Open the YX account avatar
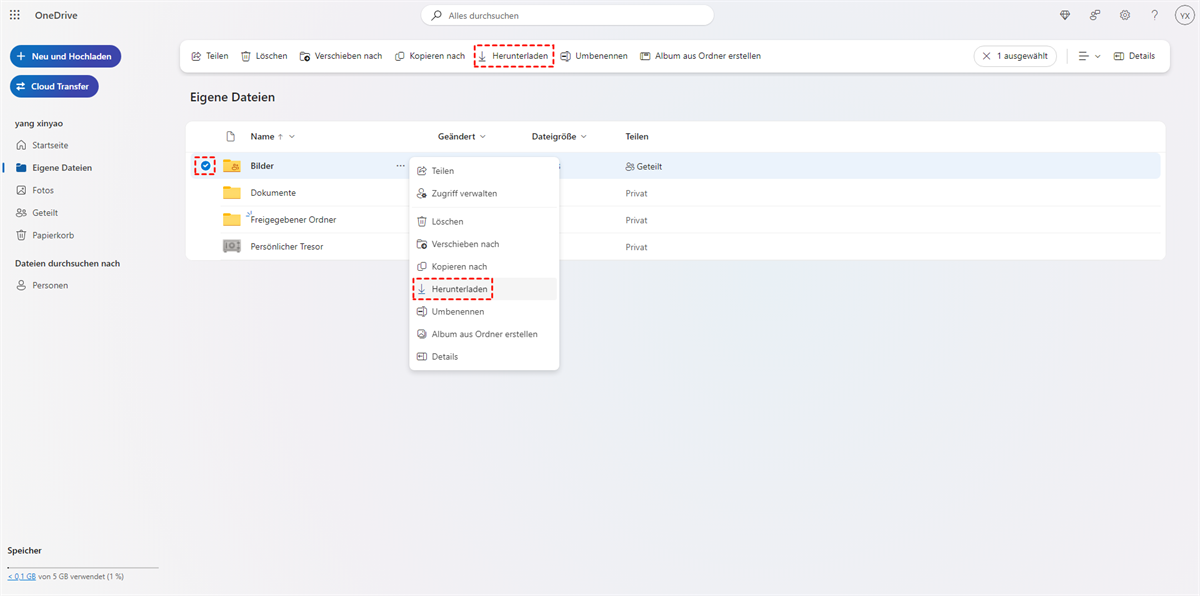The height and width of the screenshot is (596, 1200). (x=1184, y=15)
